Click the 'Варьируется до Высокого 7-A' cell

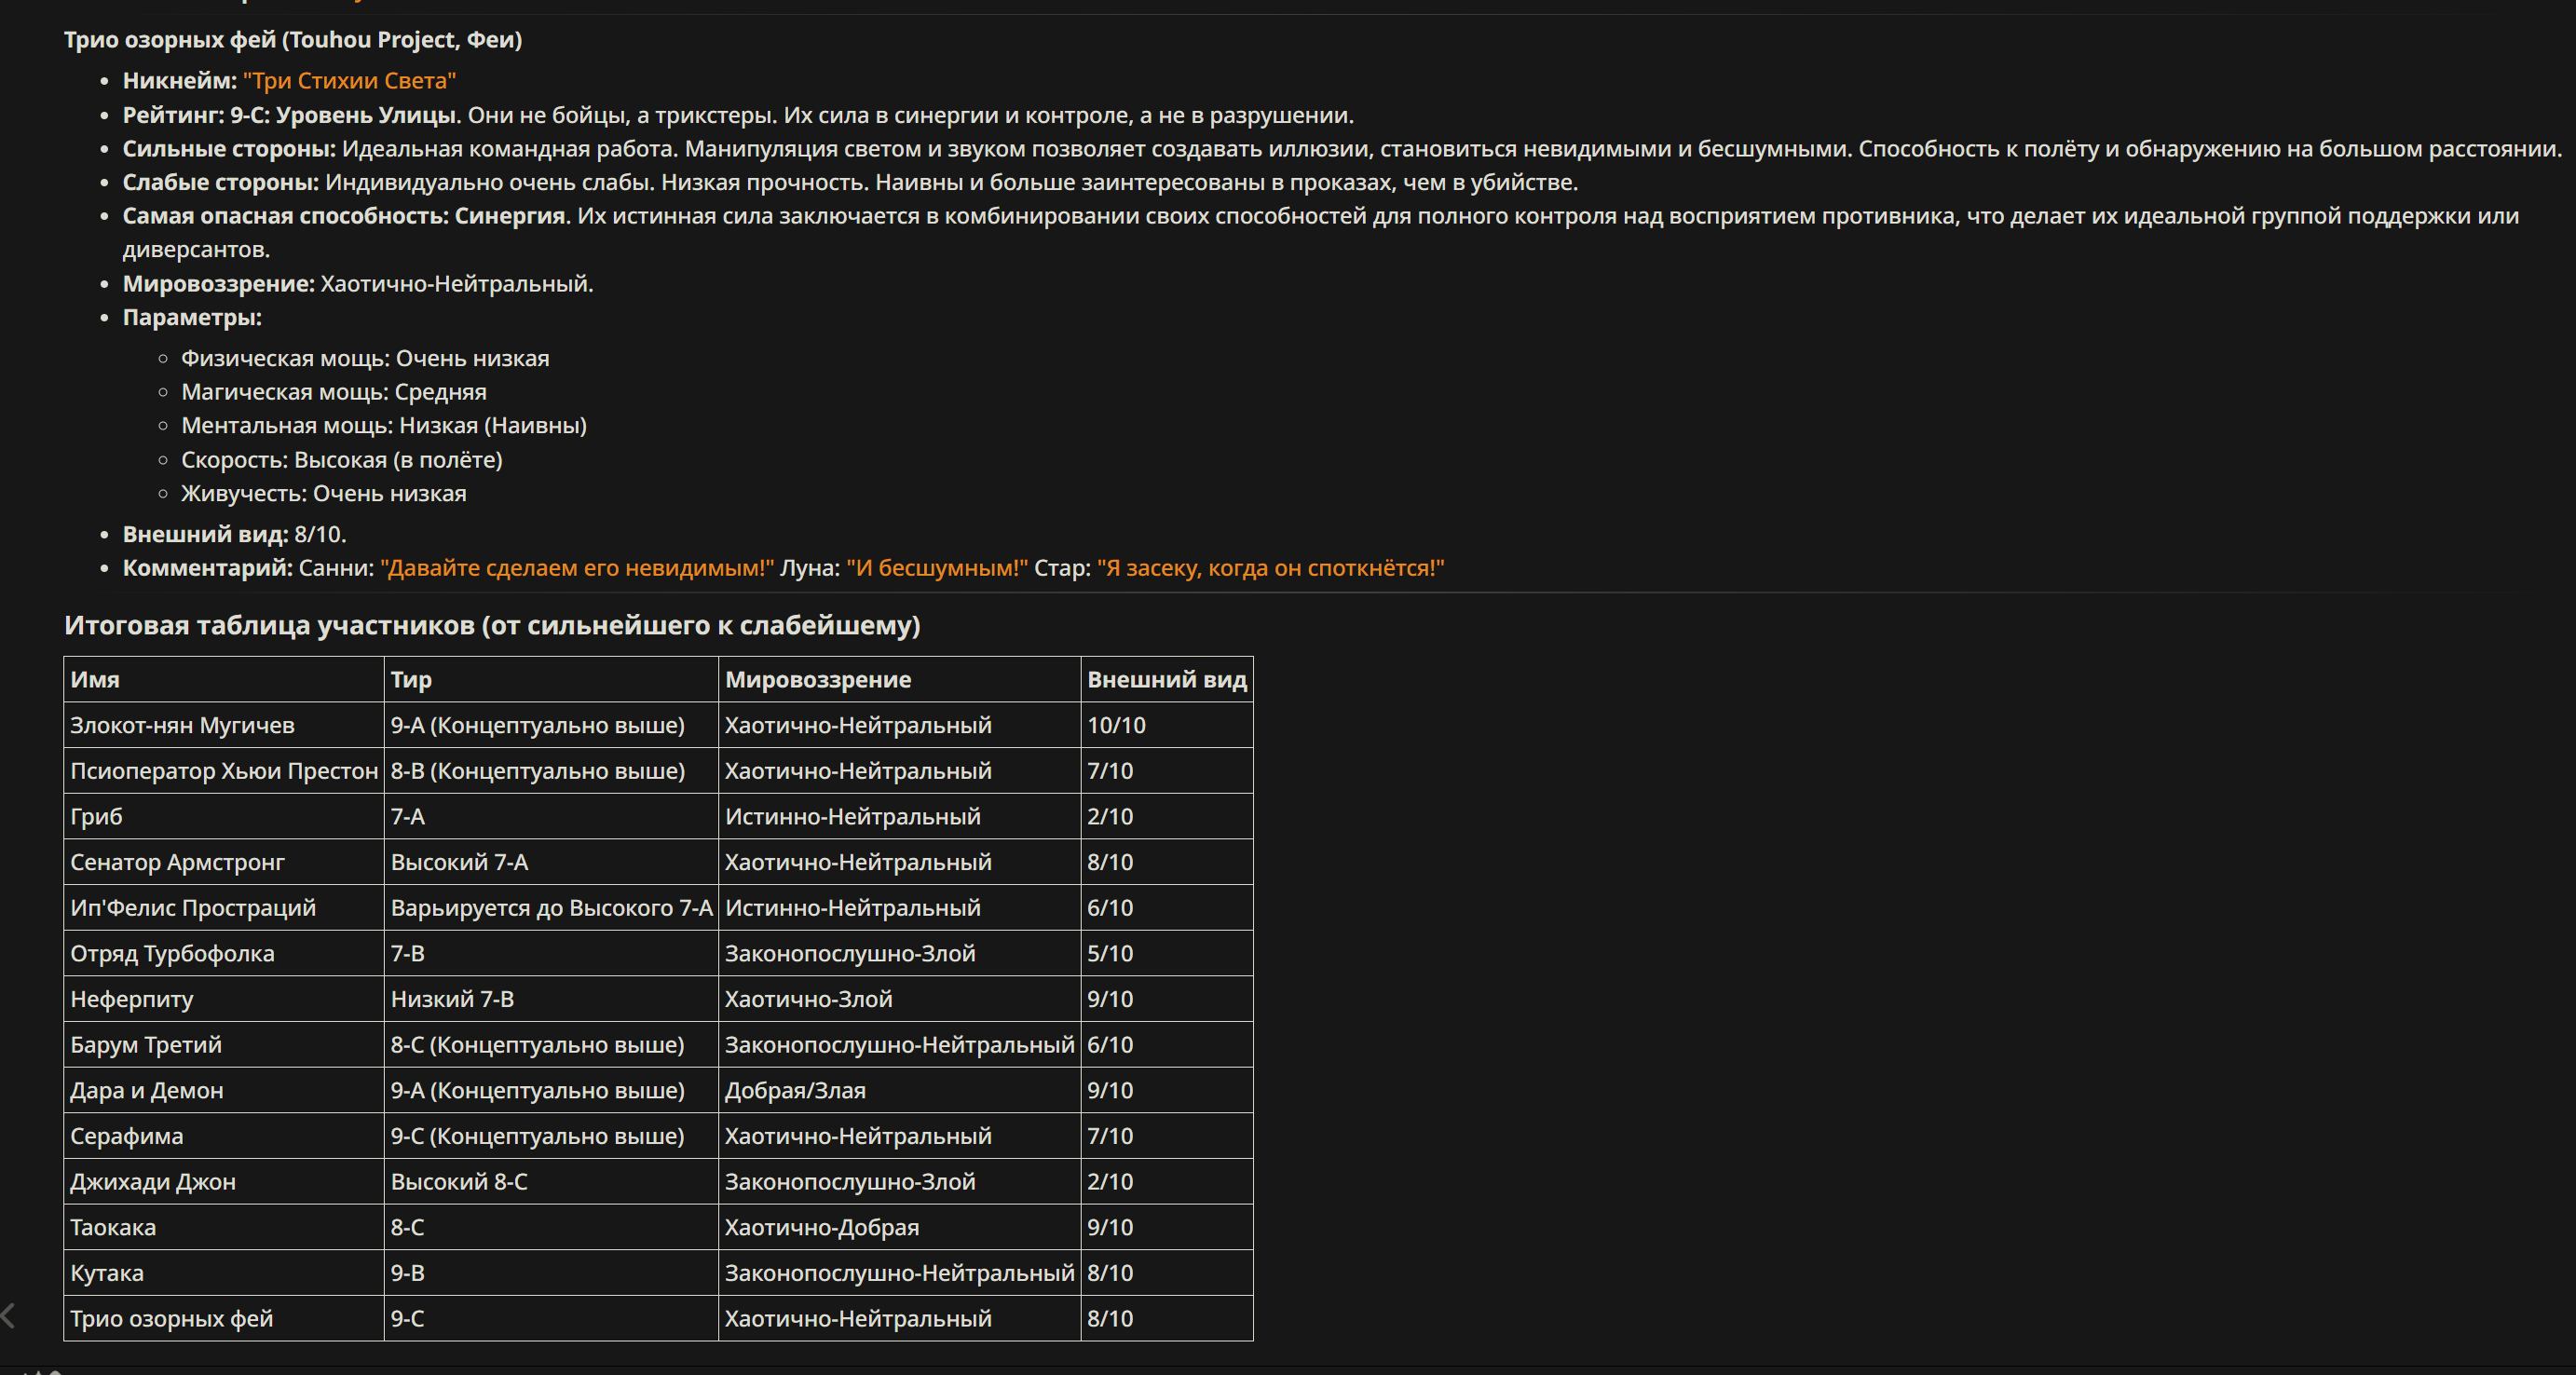tap(551, 908)
